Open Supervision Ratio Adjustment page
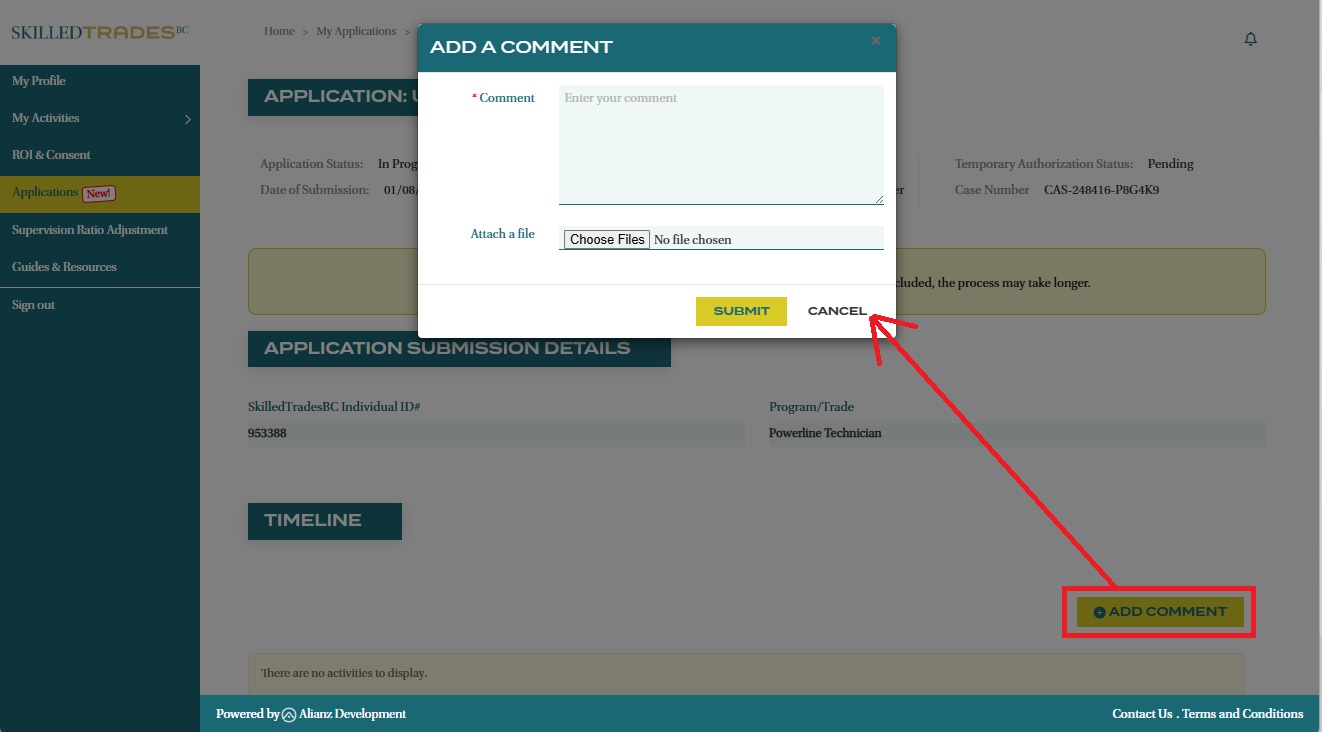Viewport: 1322px width, 732px height. [x=90, y=230]
